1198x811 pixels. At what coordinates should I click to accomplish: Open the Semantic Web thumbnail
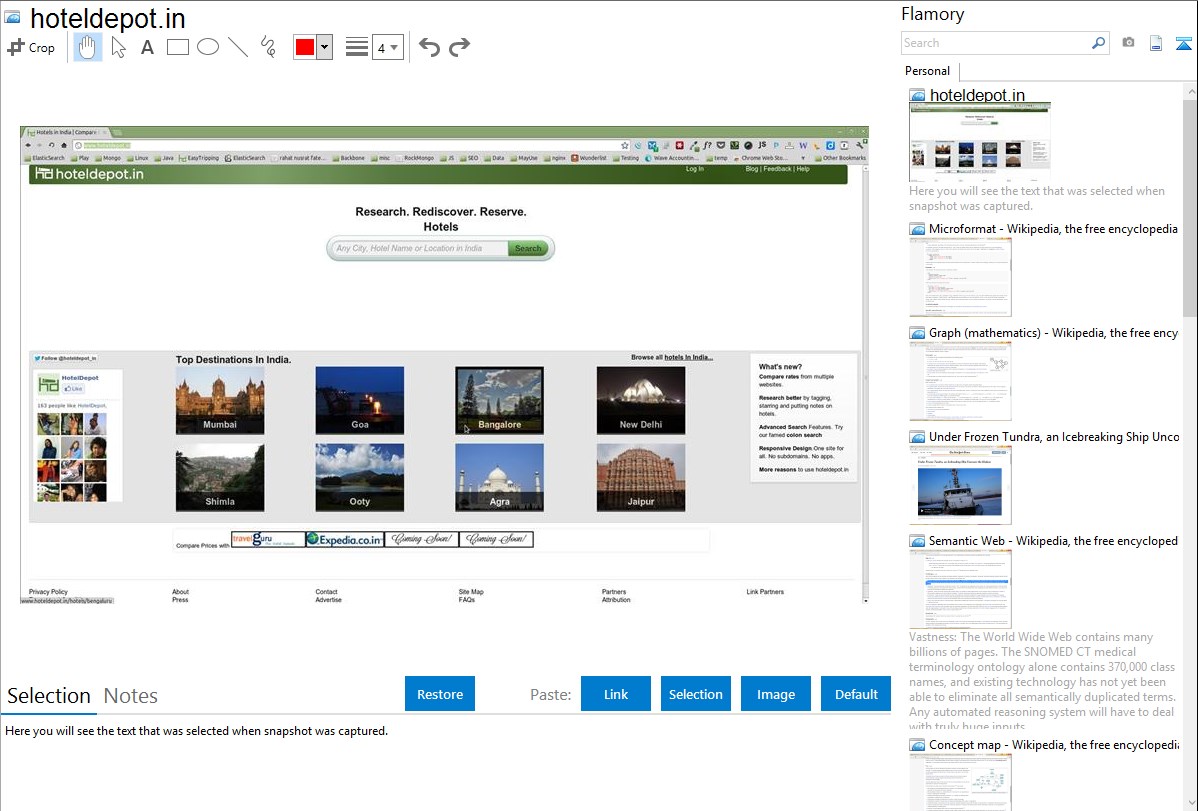click(960, 589)
